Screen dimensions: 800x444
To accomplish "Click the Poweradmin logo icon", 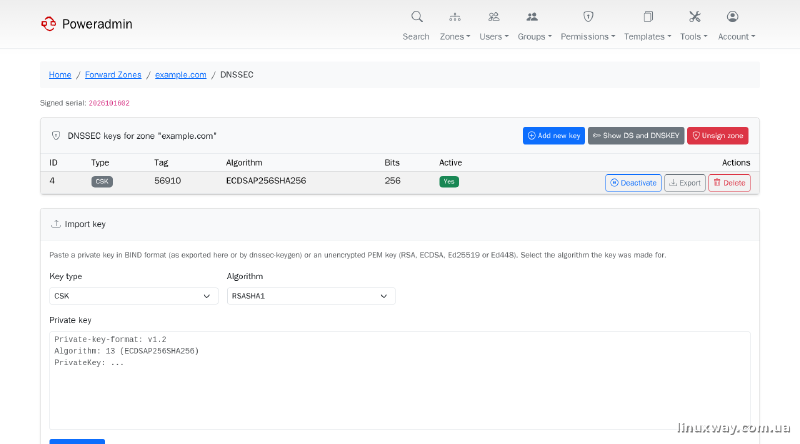I will coord(48,23).
